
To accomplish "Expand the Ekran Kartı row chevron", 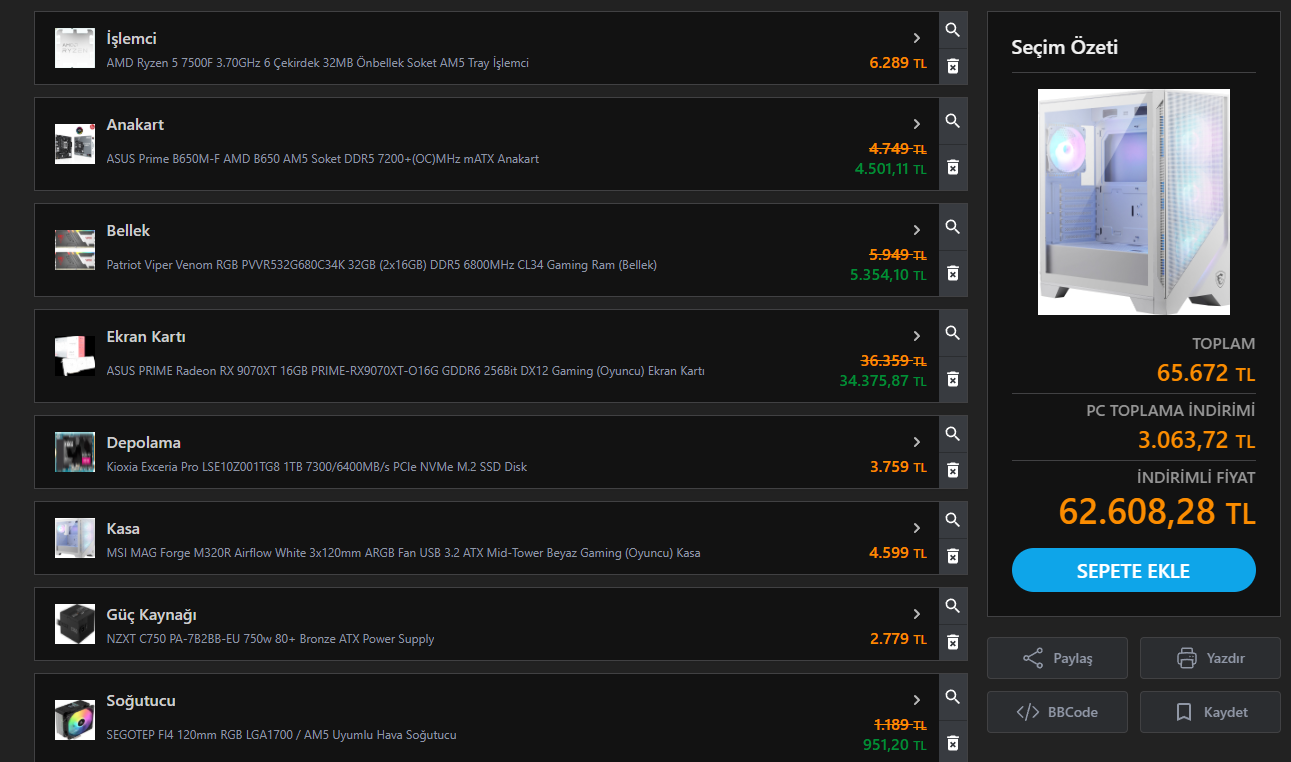I will [x=917, y=336].
